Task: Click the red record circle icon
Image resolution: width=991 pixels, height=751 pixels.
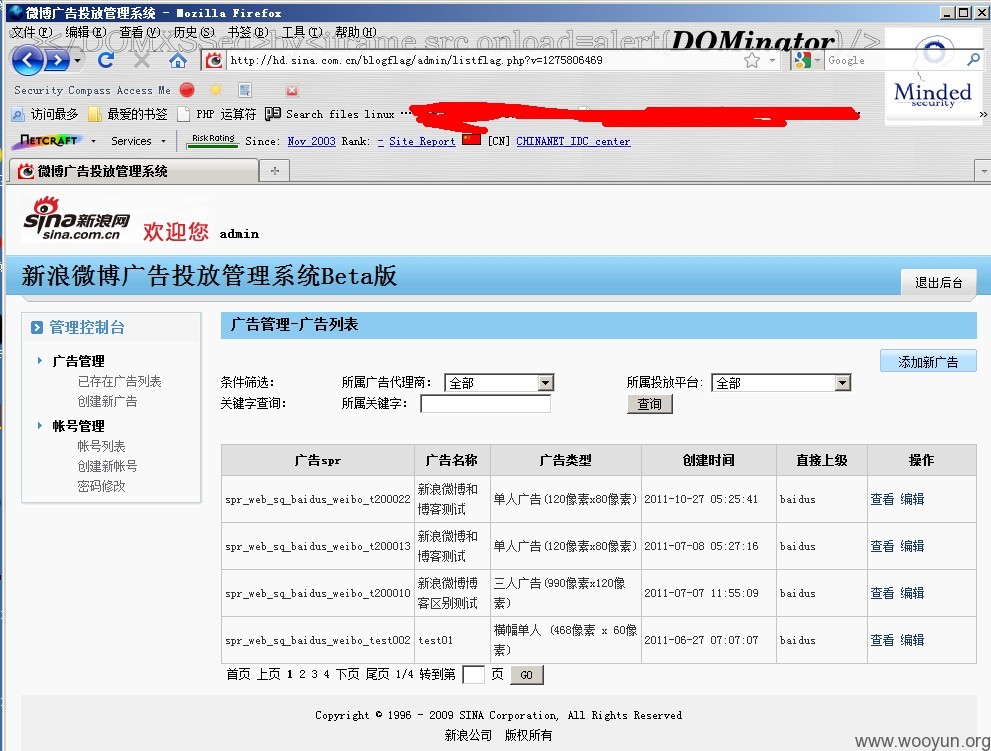Action: tap(187, 90)
